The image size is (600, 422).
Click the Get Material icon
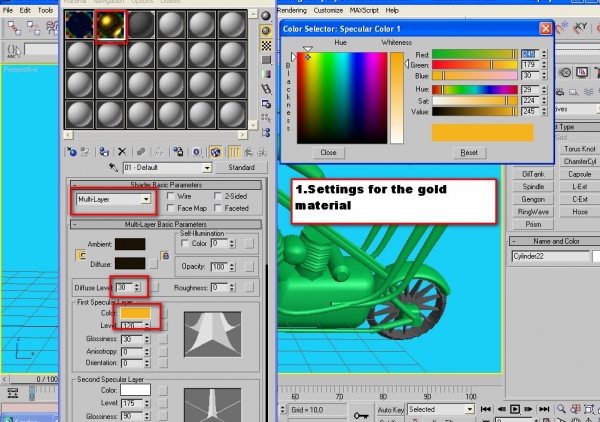click(x=71, y=152)
